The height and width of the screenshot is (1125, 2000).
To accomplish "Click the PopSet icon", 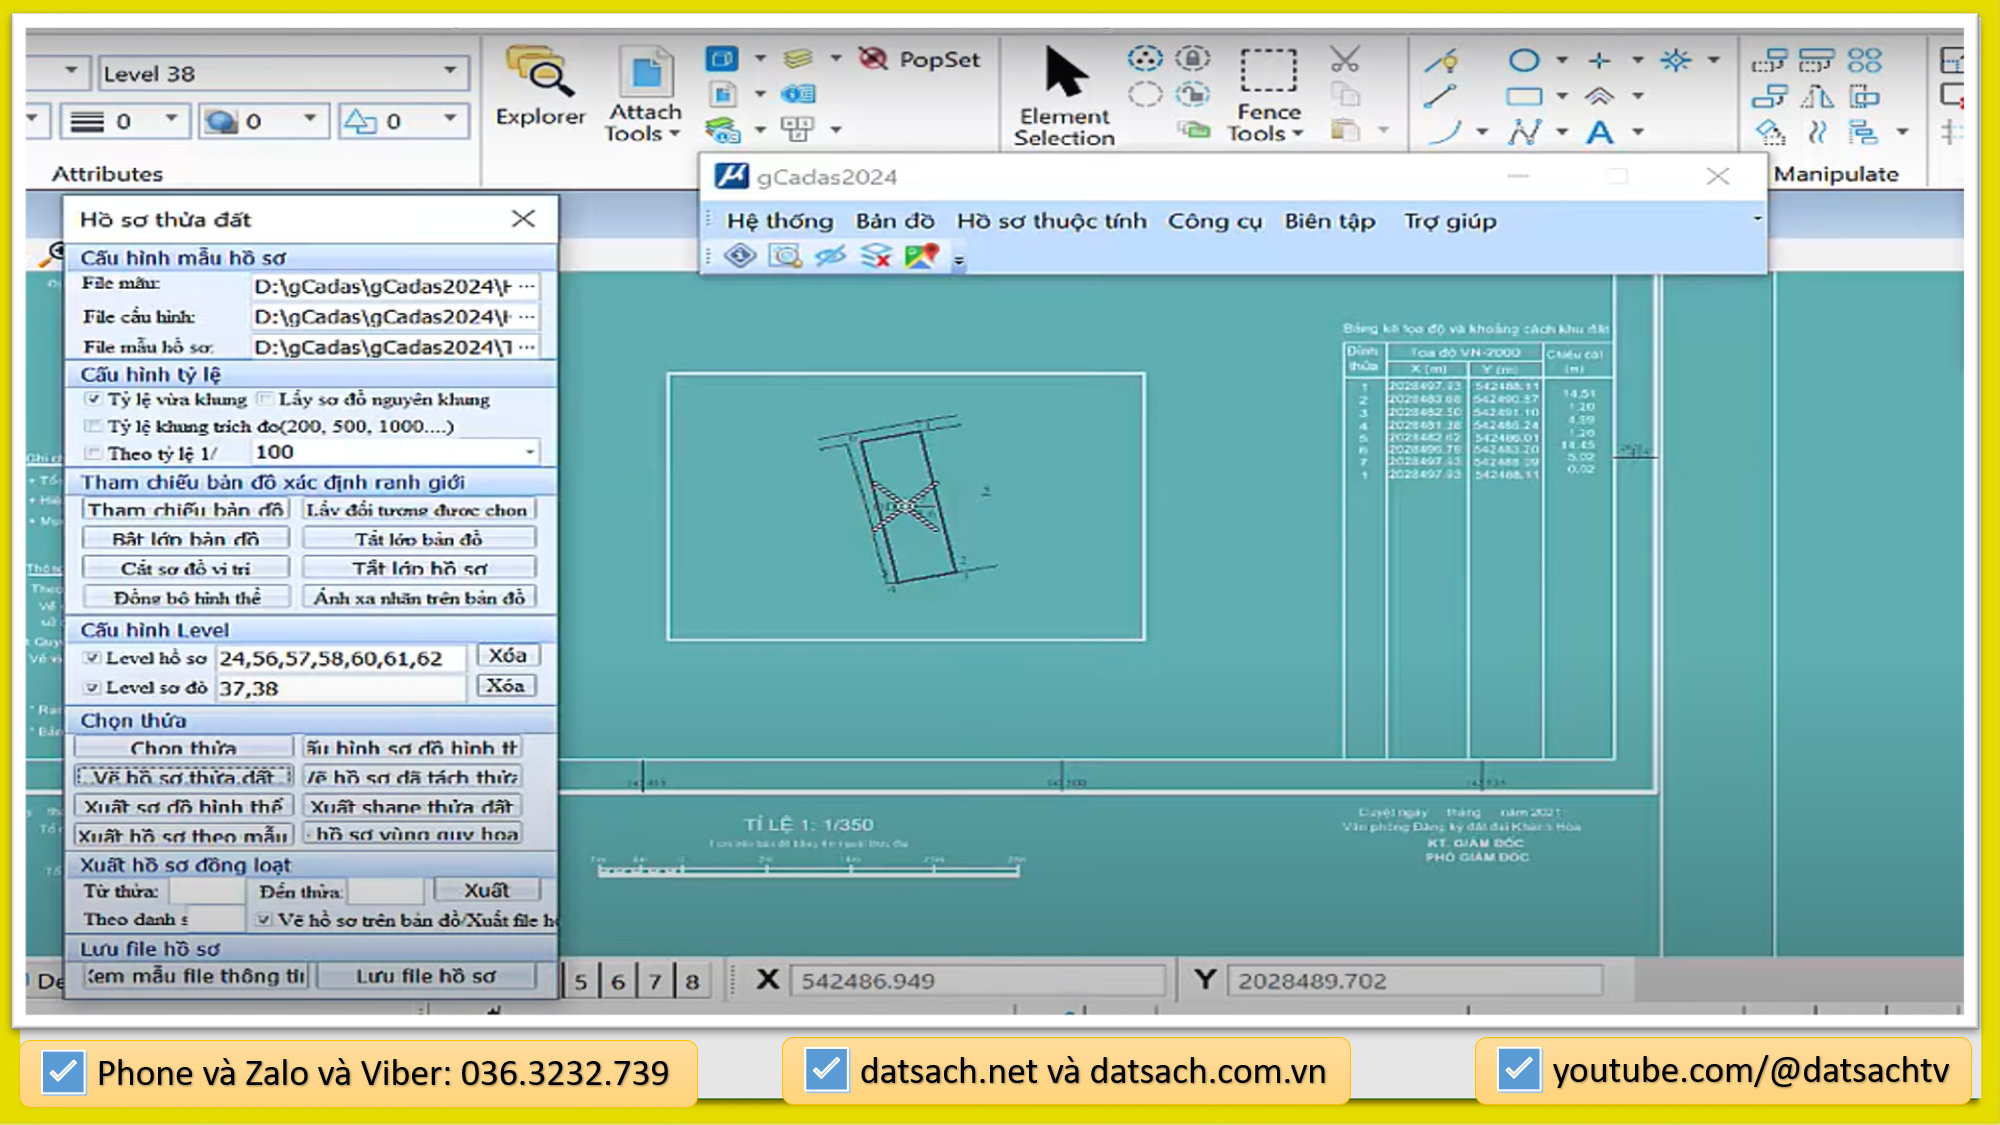I will [873, 59].
